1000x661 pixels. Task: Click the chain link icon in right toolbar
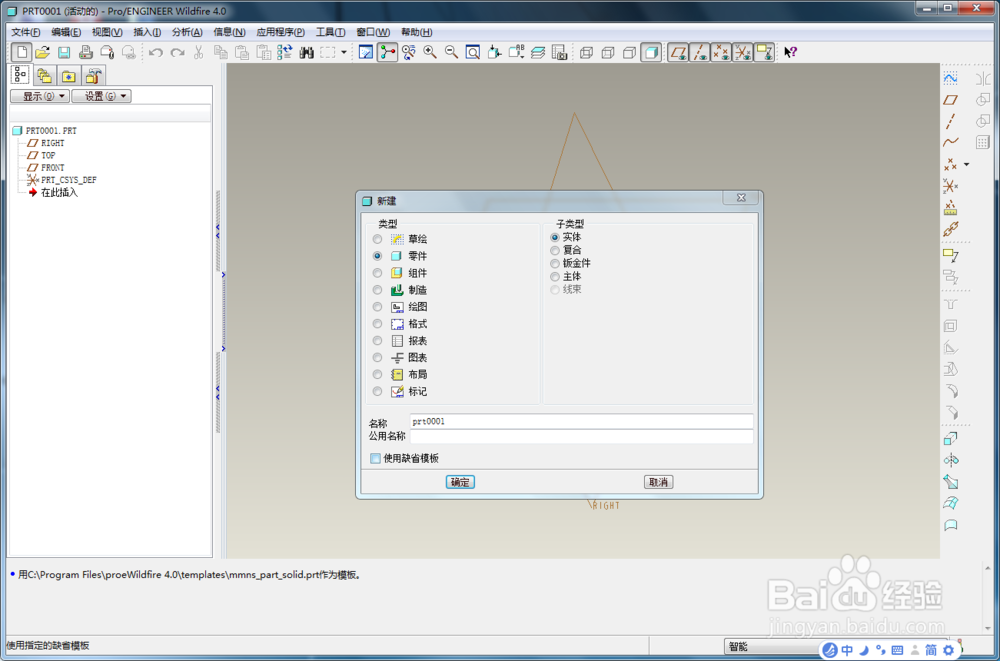(x=950, y=229)
